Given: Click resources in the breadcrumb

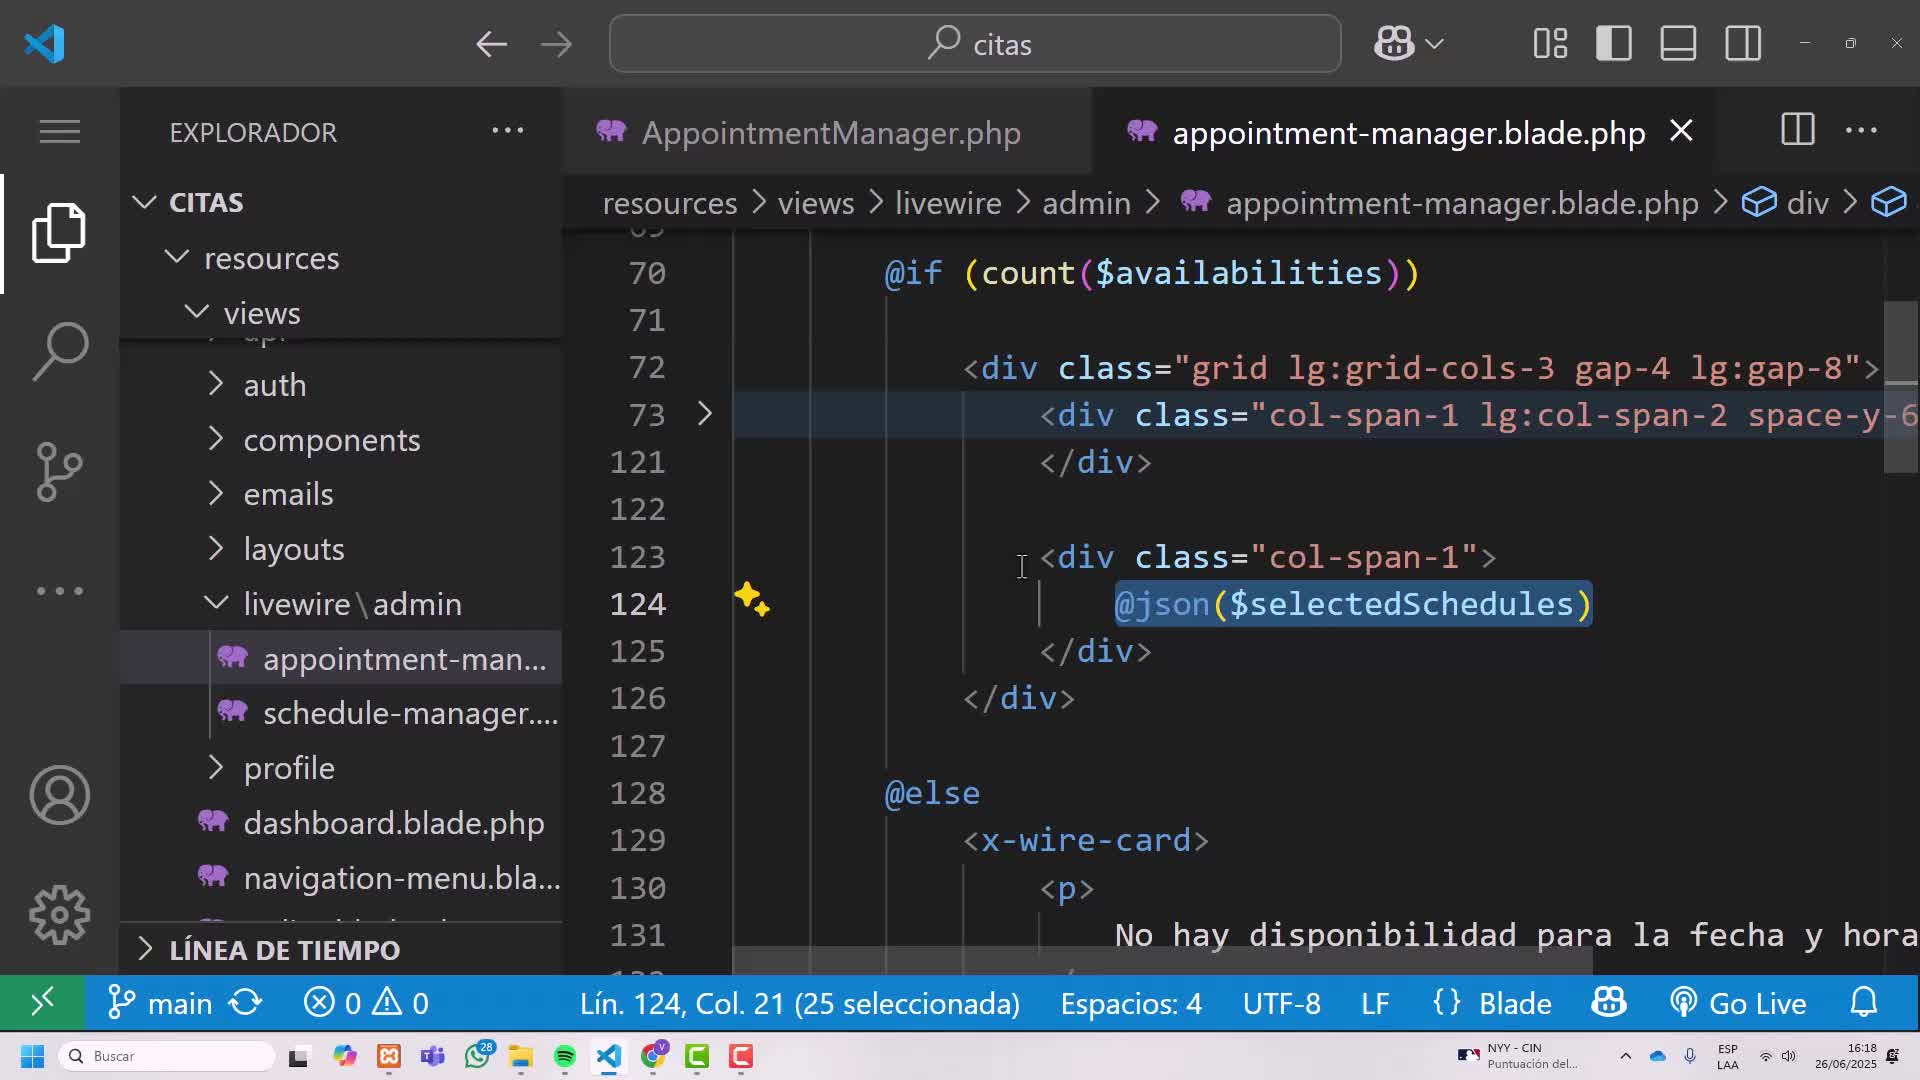Looking at the screenshot, I should [x=669, y=203].
